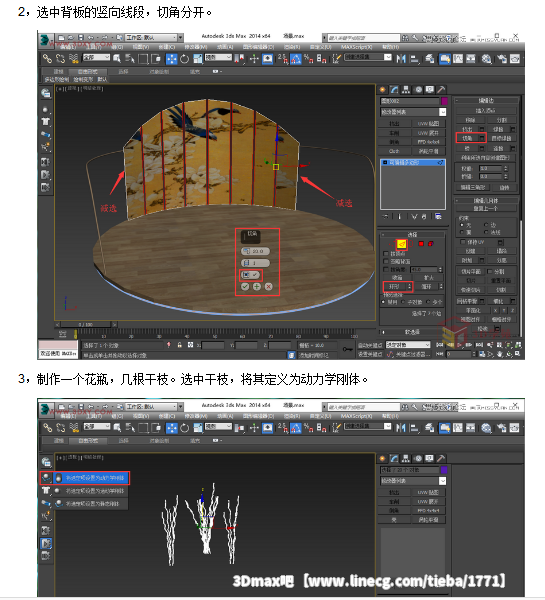Collapse Edit Geometry rollout header
545x600 pixels.
[486, 201]
